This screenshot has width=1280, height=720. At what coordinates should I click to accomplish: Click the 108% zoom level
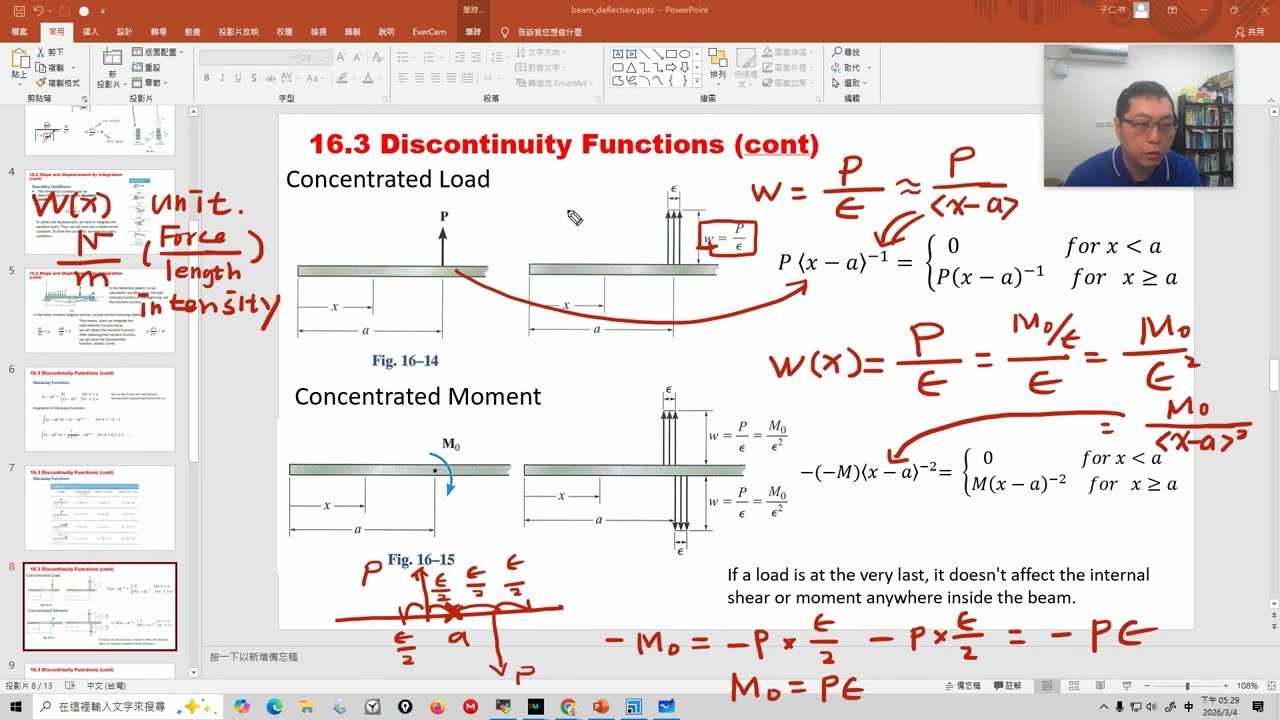click(1248, 686)
